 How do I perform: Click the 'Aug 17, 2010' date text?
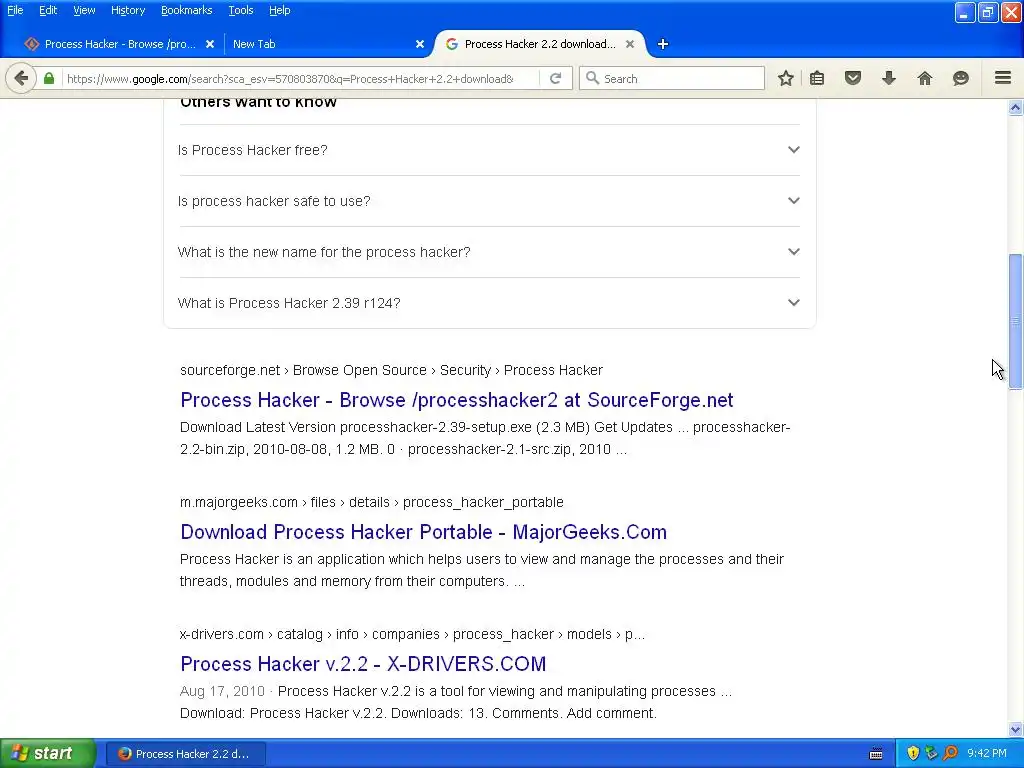pos(222,691)
